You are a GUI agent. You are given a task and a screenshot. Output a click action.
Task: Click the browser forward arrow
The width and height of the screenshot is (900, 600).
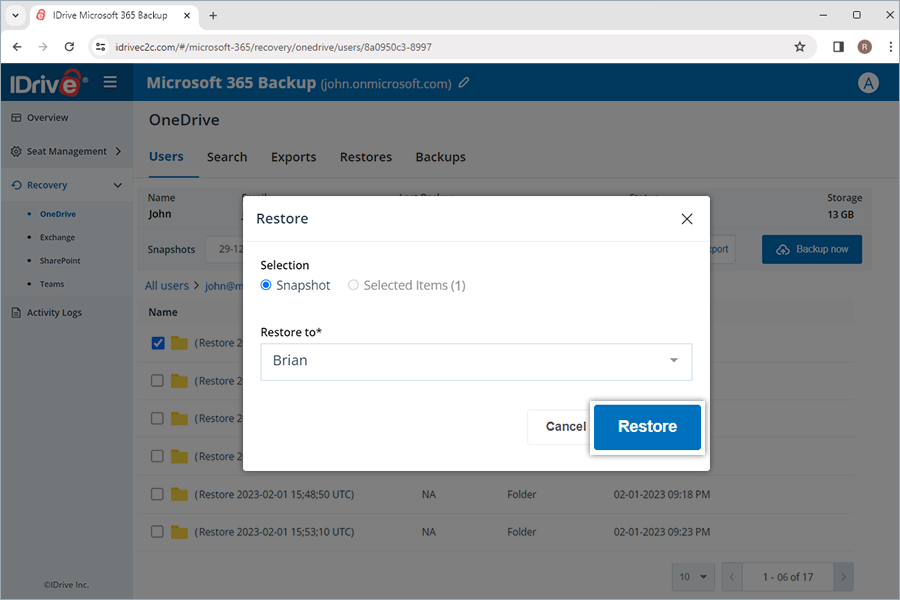[x=43, y=47]
